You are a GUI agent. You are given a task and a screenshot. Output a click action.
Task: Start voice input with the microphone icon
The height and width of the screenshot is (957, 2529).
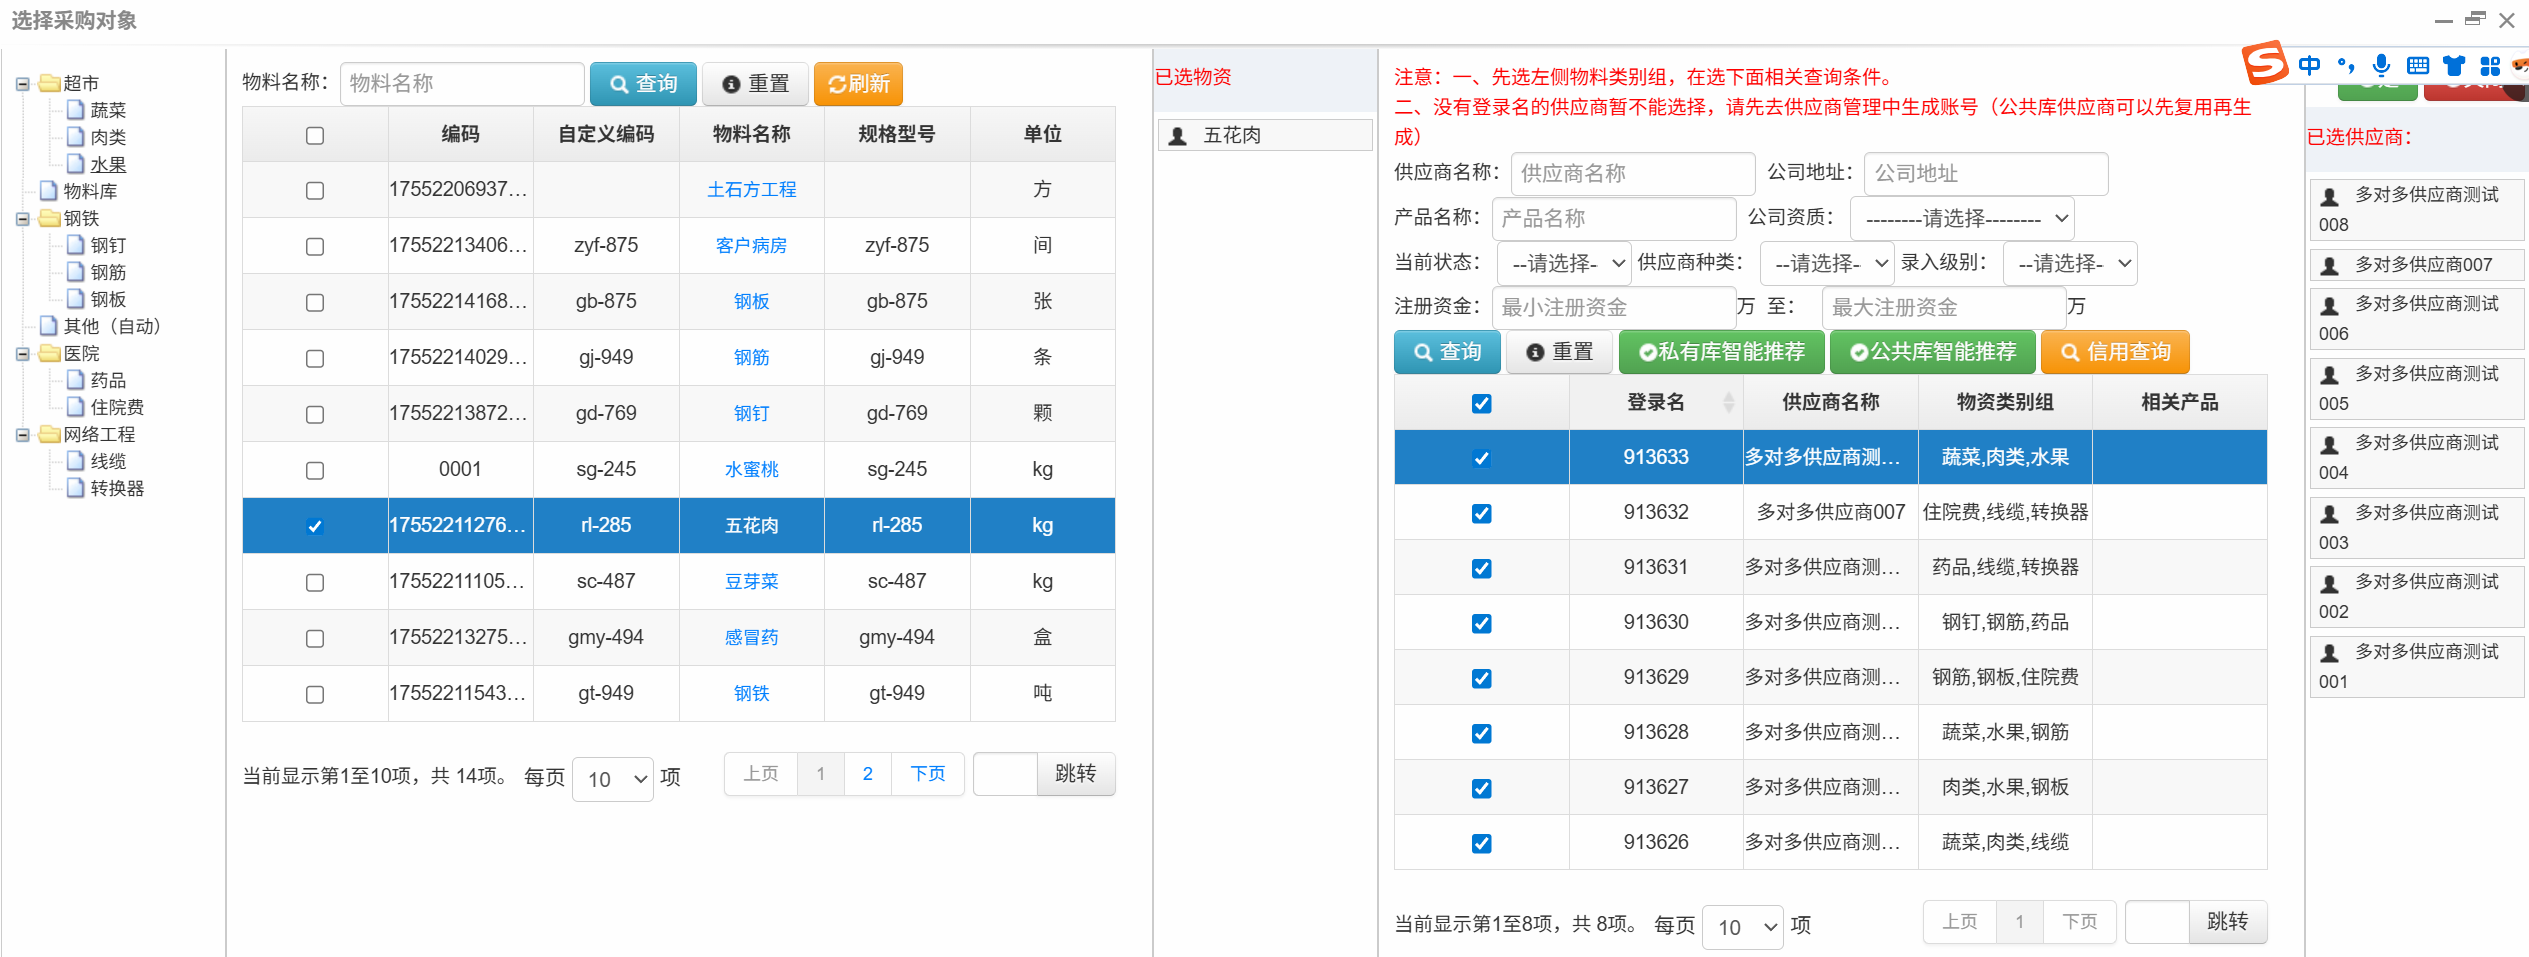(2381, 64)
